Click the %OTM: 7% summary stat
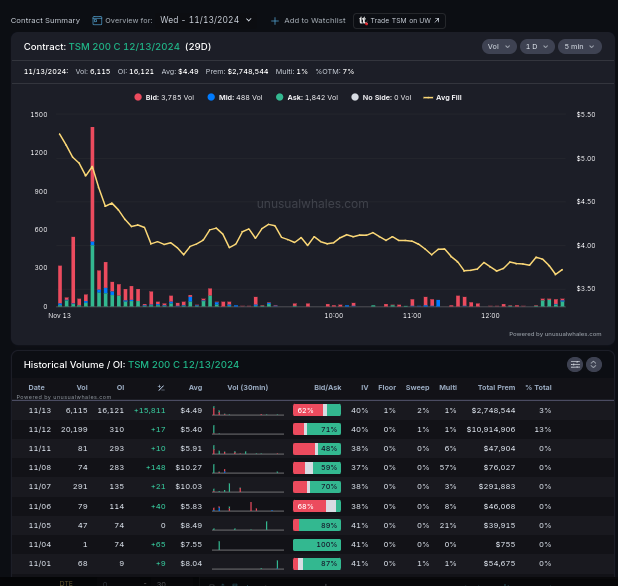 [335, 71]
